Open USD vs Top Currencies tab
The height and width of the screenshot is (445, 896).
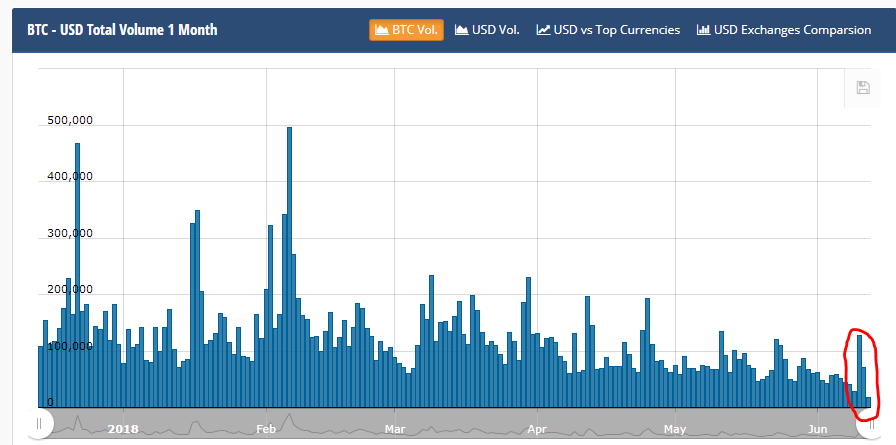608,30
